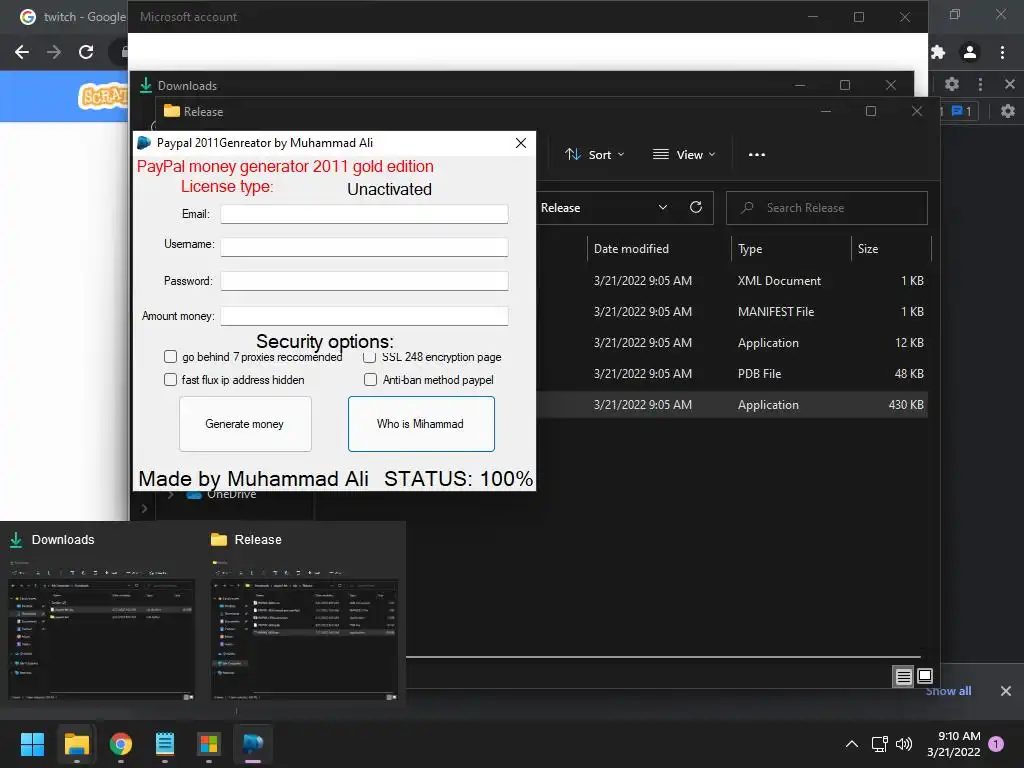1024x768 pixels.
Task: Close the Chrome downloads bar
Action: point(1006,691)
